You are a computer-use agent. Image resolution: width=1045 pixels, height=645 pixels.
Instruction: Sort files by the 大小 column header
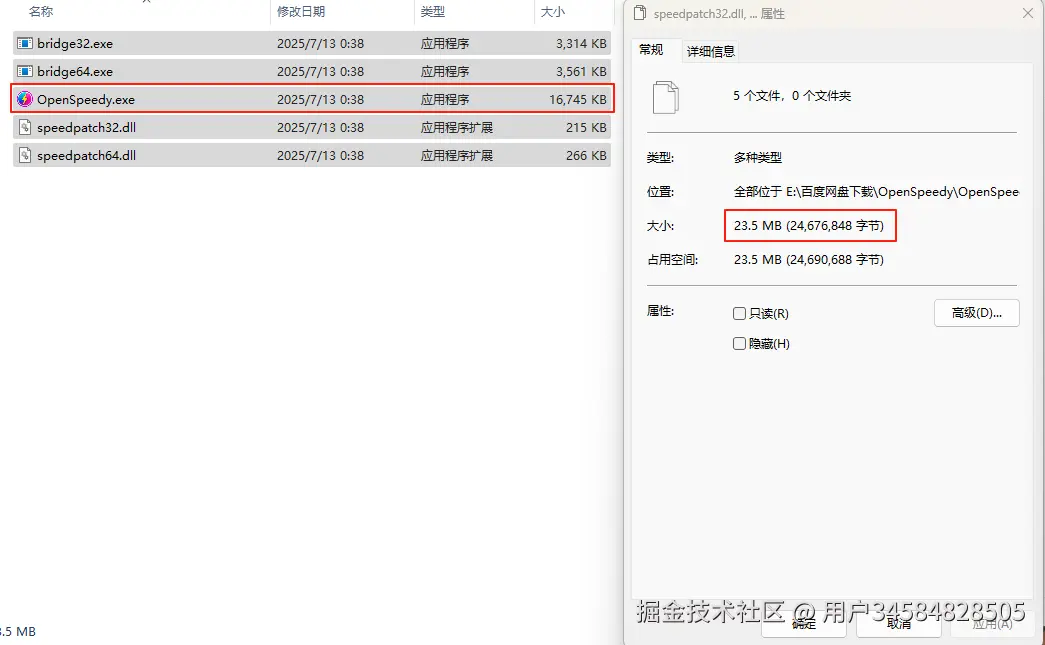[x=552, y=11]
